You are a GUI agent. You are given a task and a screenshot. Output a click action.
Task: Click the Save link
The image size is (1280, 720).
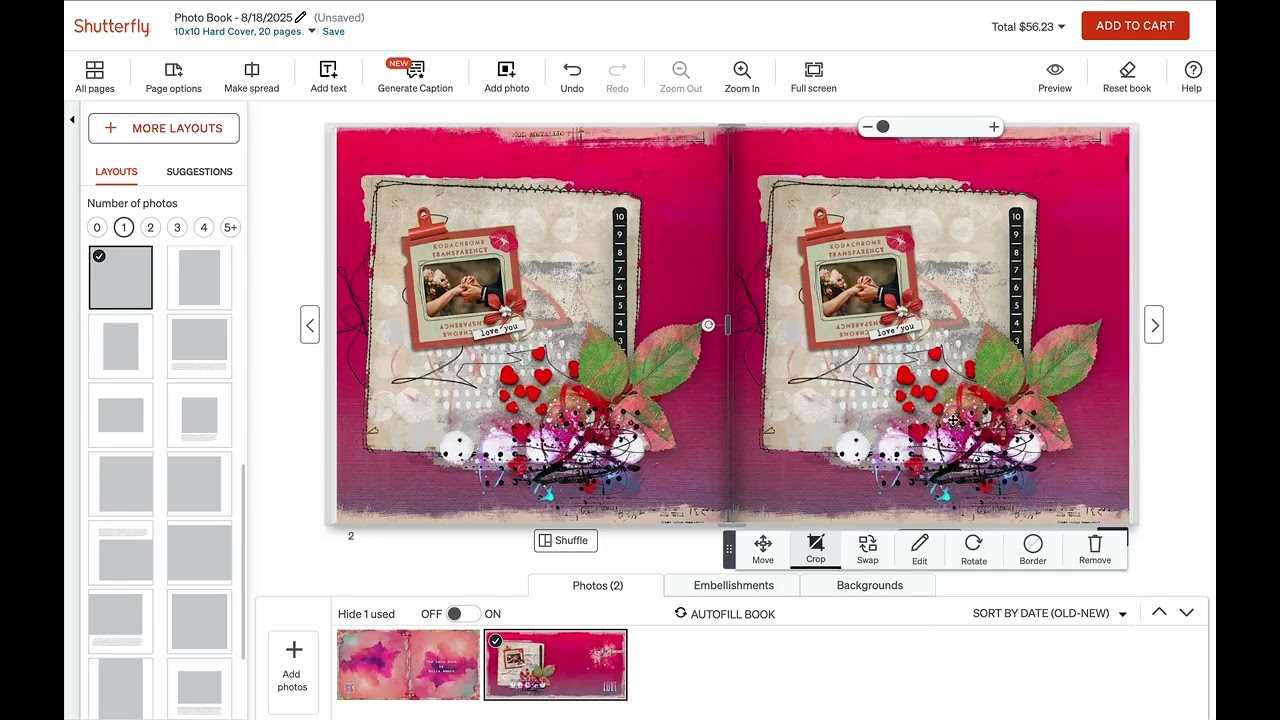(333, 32)
